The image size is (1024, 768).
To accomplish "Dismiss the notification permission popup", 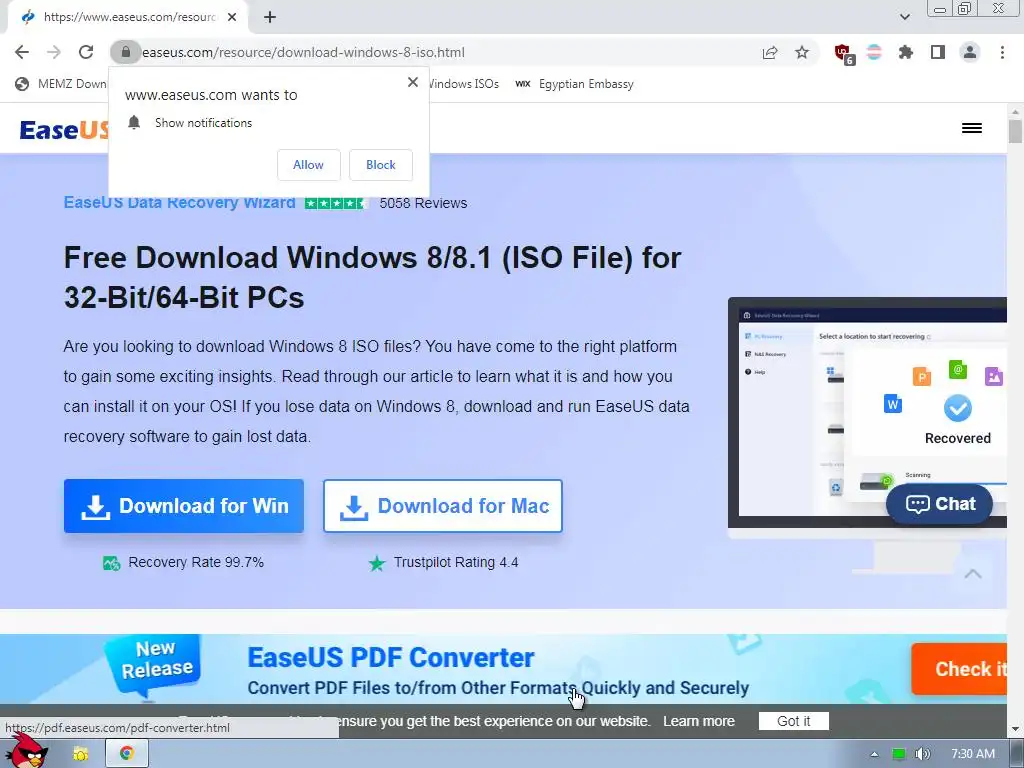I will point(413,82).
